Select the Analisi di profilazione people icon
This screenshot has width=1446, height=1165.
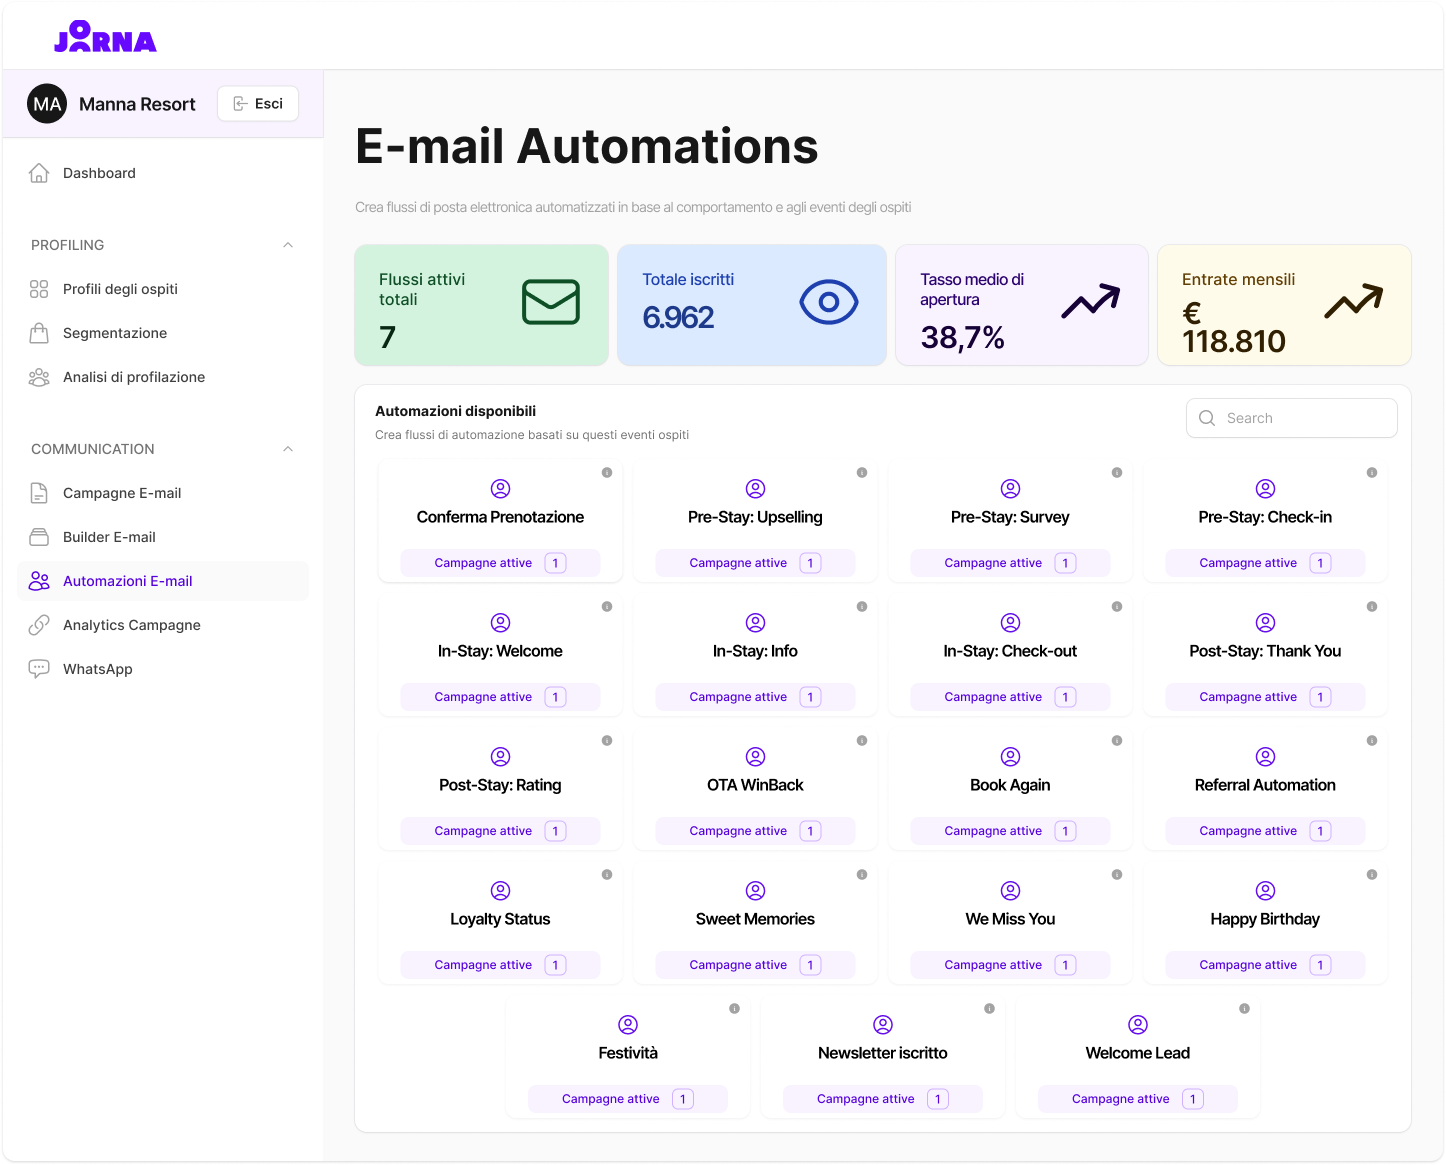(x=39, y=377)
